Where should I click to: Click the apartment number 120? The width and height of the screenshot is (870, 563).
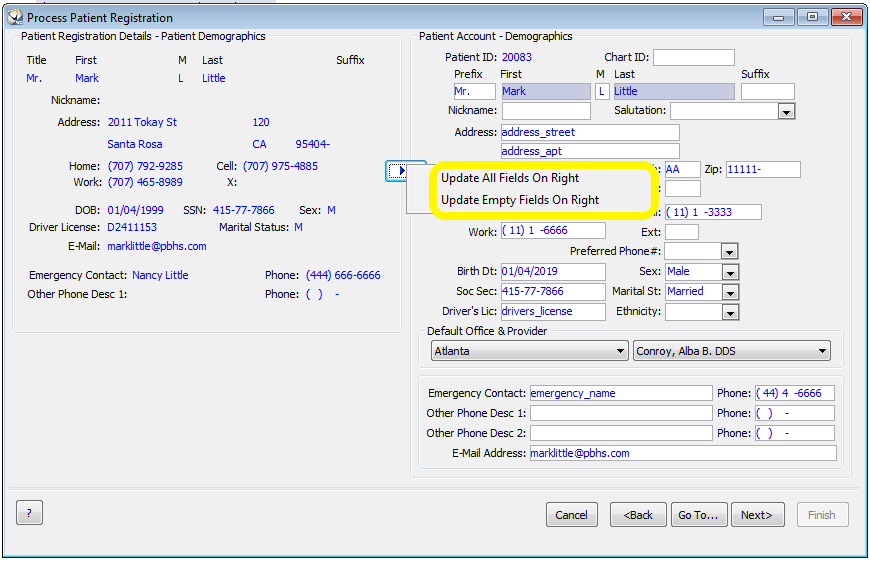click(x=261, y=122)
